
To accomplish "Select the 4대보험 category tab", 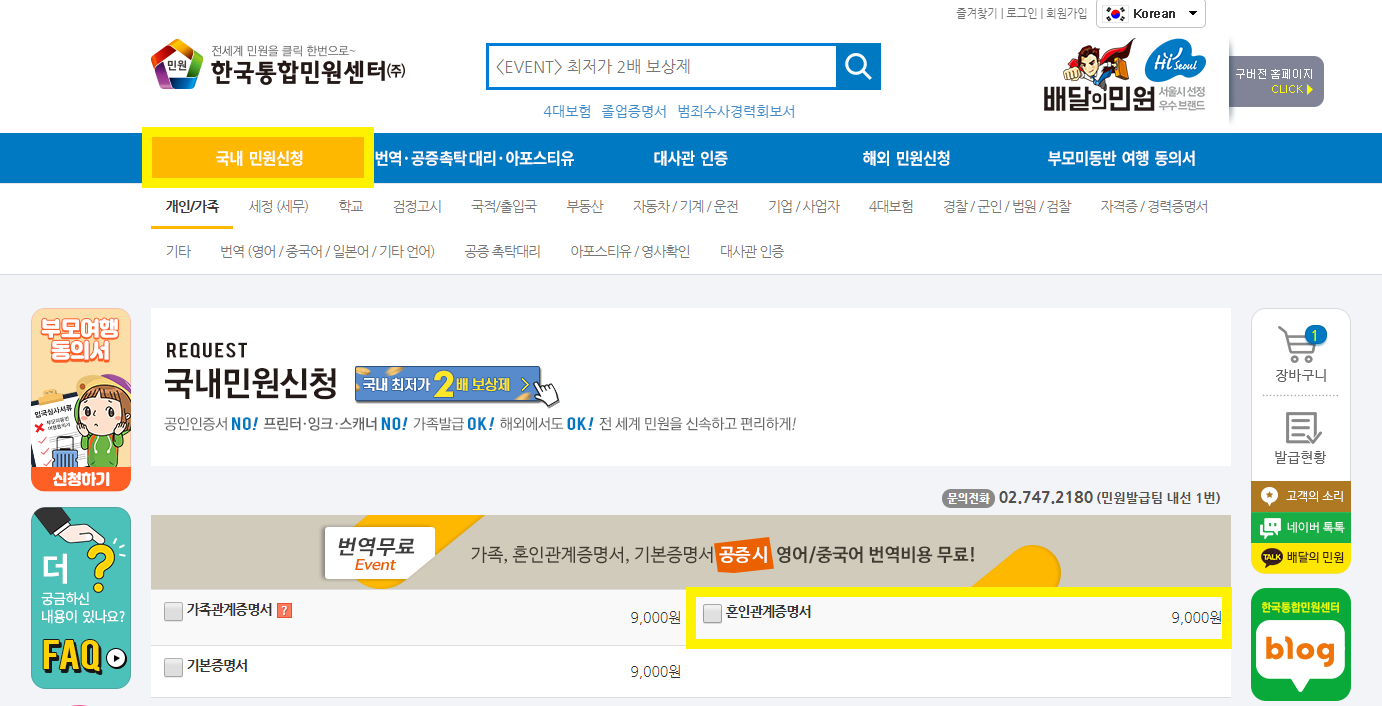I will (x=891, y=207).
